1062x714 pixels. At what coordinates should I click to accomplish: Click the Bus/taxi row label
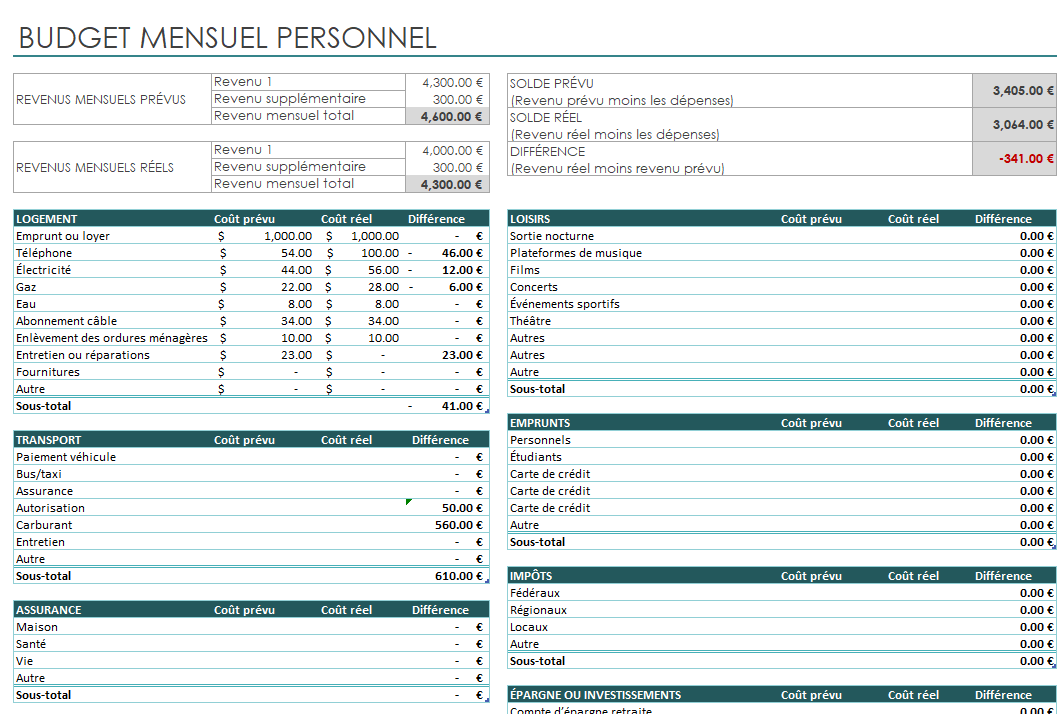click(39, 474)
